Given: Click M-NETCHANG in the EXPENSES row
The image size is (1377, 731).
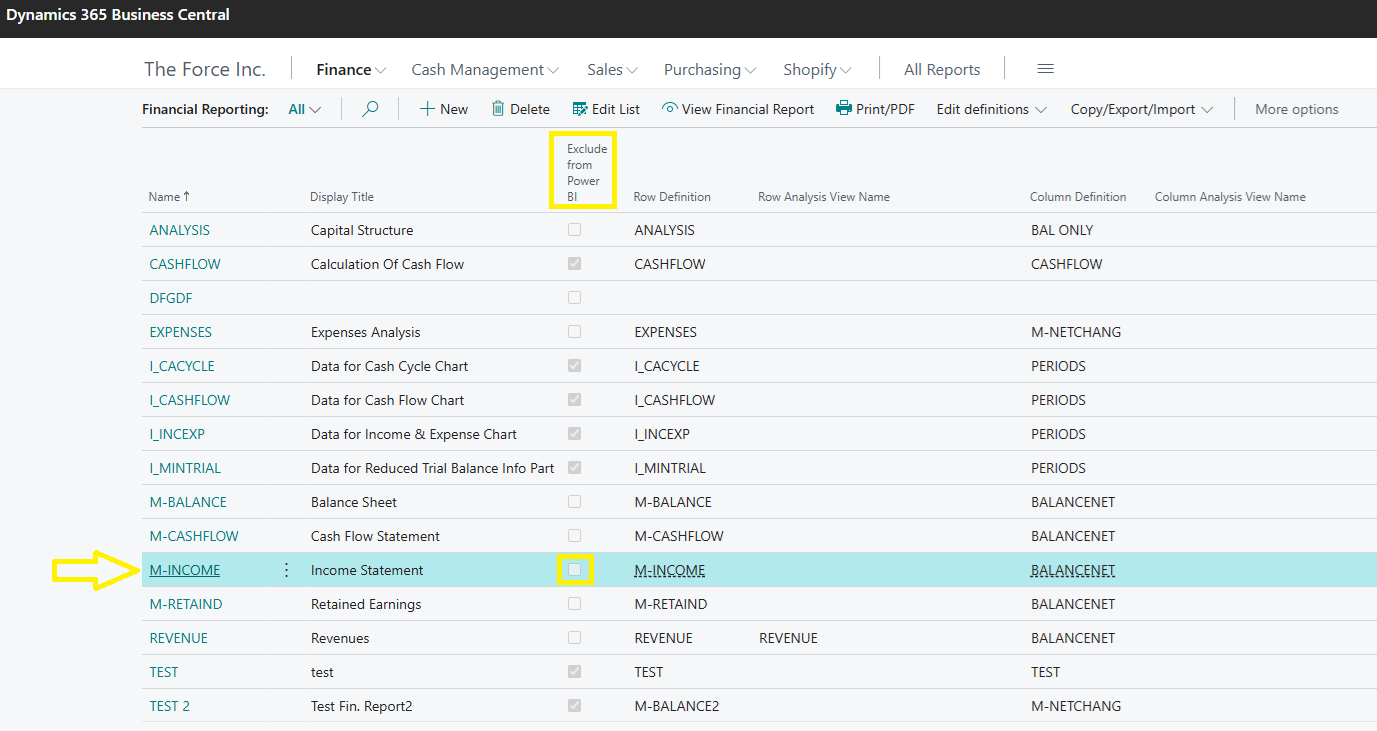Looking at the screenshot, I should pos(1076,332).
